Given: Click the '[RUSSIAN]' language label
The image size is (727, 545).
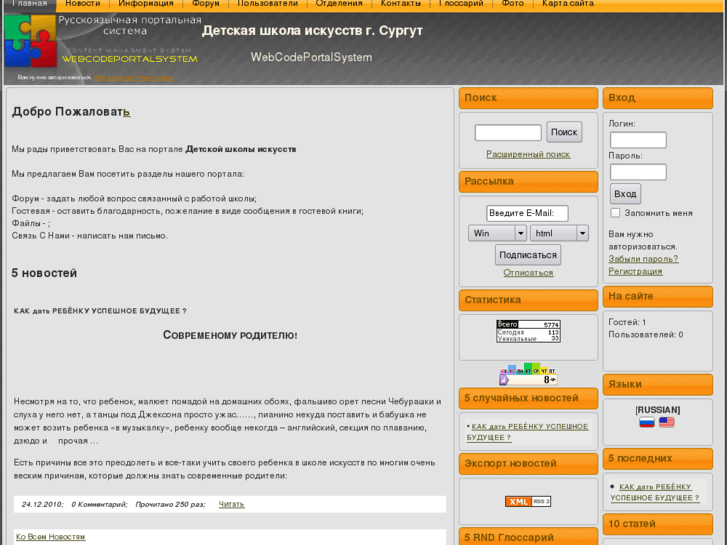Looking at the screenshot, I should tap(657, 410).
